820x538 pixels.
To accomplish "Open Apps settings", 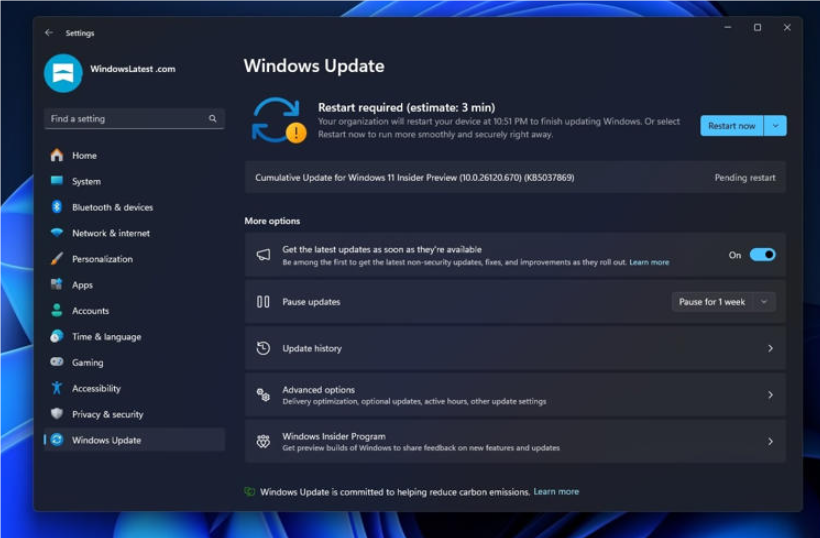I will click(x=135, y=285).
